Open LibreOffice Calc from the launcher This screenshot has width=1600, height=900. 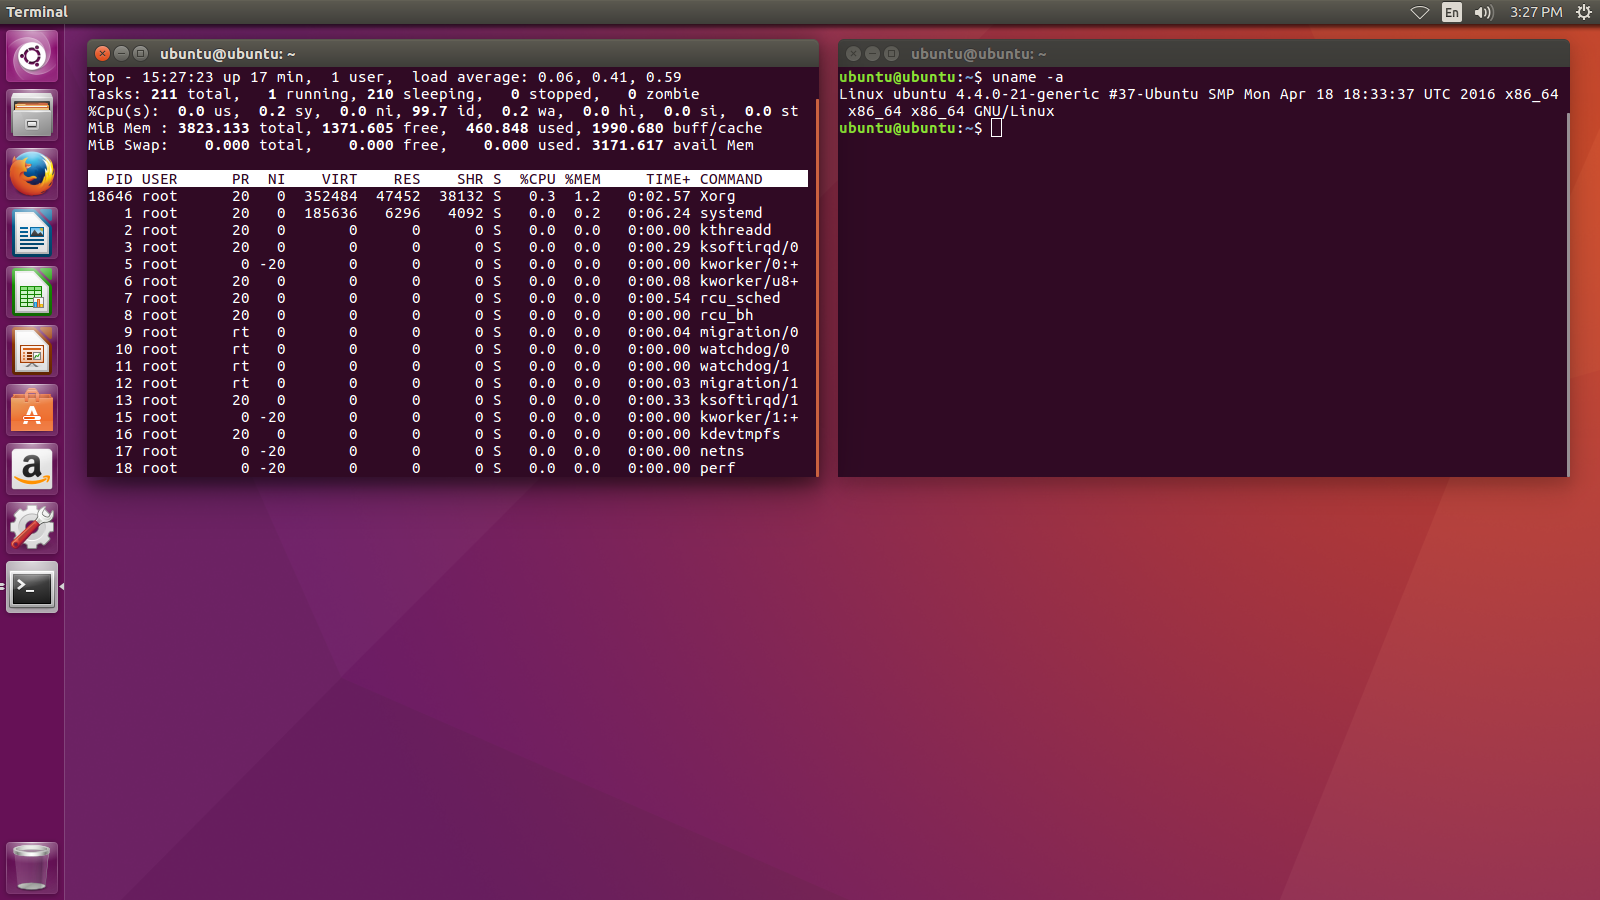tap(32, 292)
